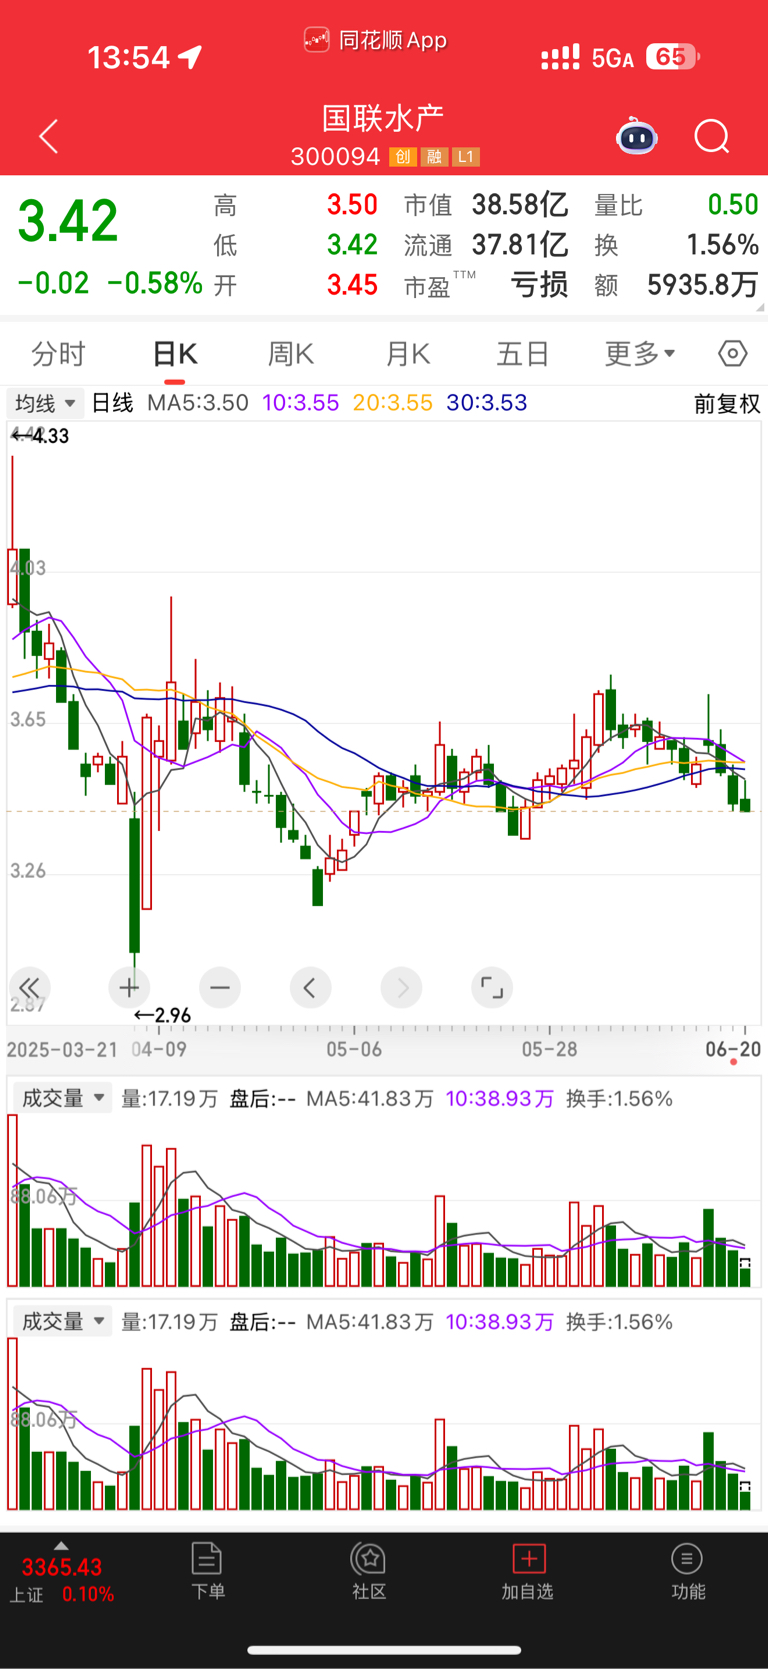This screenshot has width=768, height=1669.
Task: Open 社区 community section
Action: coord(369,1572)
